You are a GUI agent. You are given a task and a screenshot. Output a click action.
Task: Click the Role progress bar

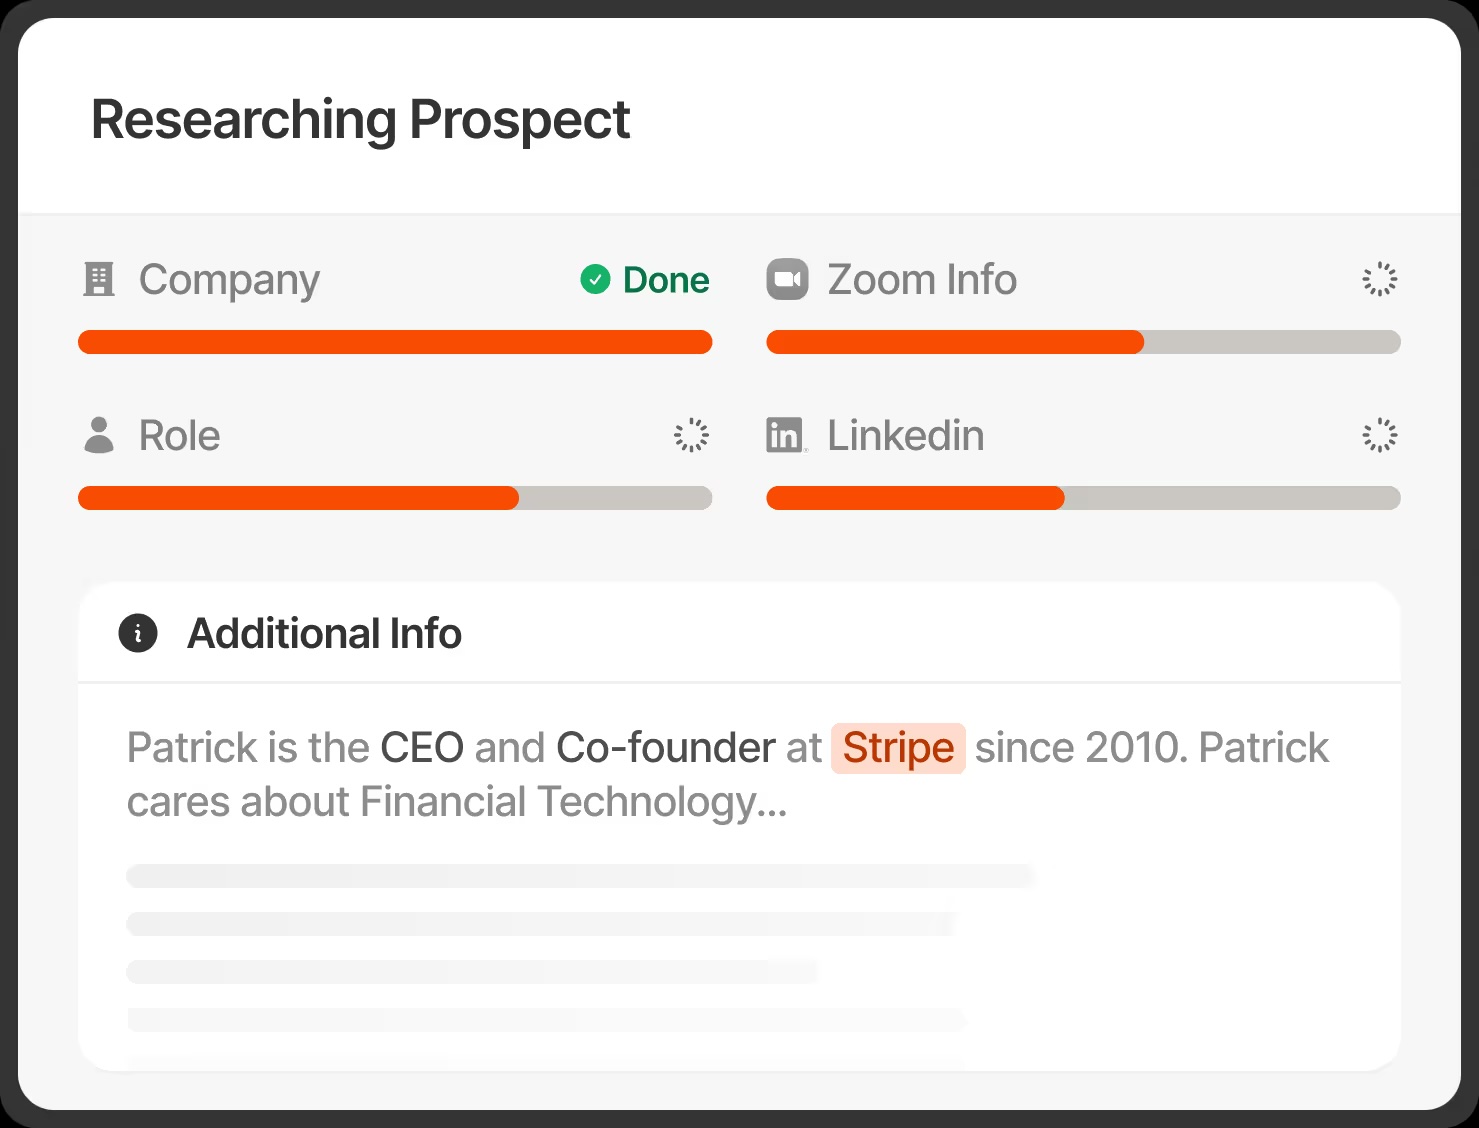(x=395, y=498)
